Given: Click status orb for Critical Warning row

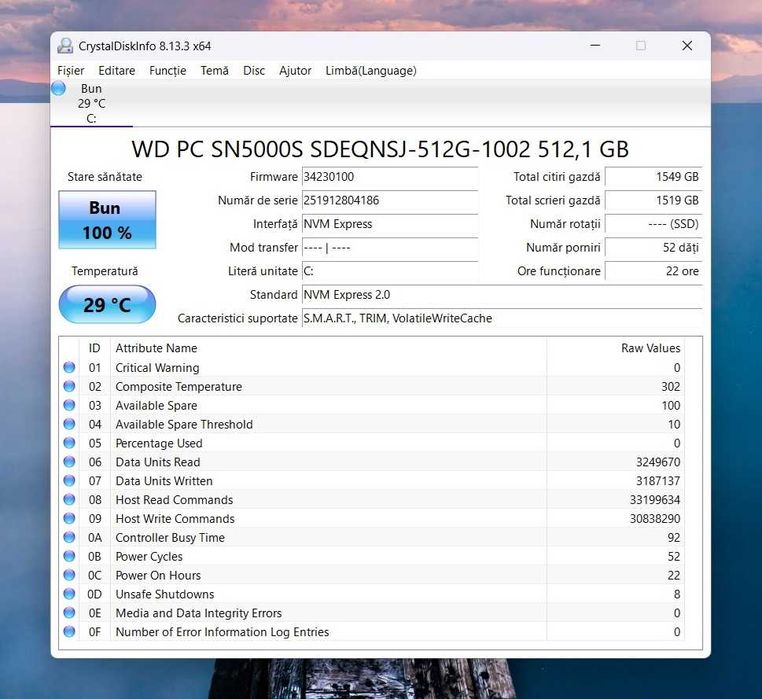Looking at the screenshot, I should click(x=69, y=367).
